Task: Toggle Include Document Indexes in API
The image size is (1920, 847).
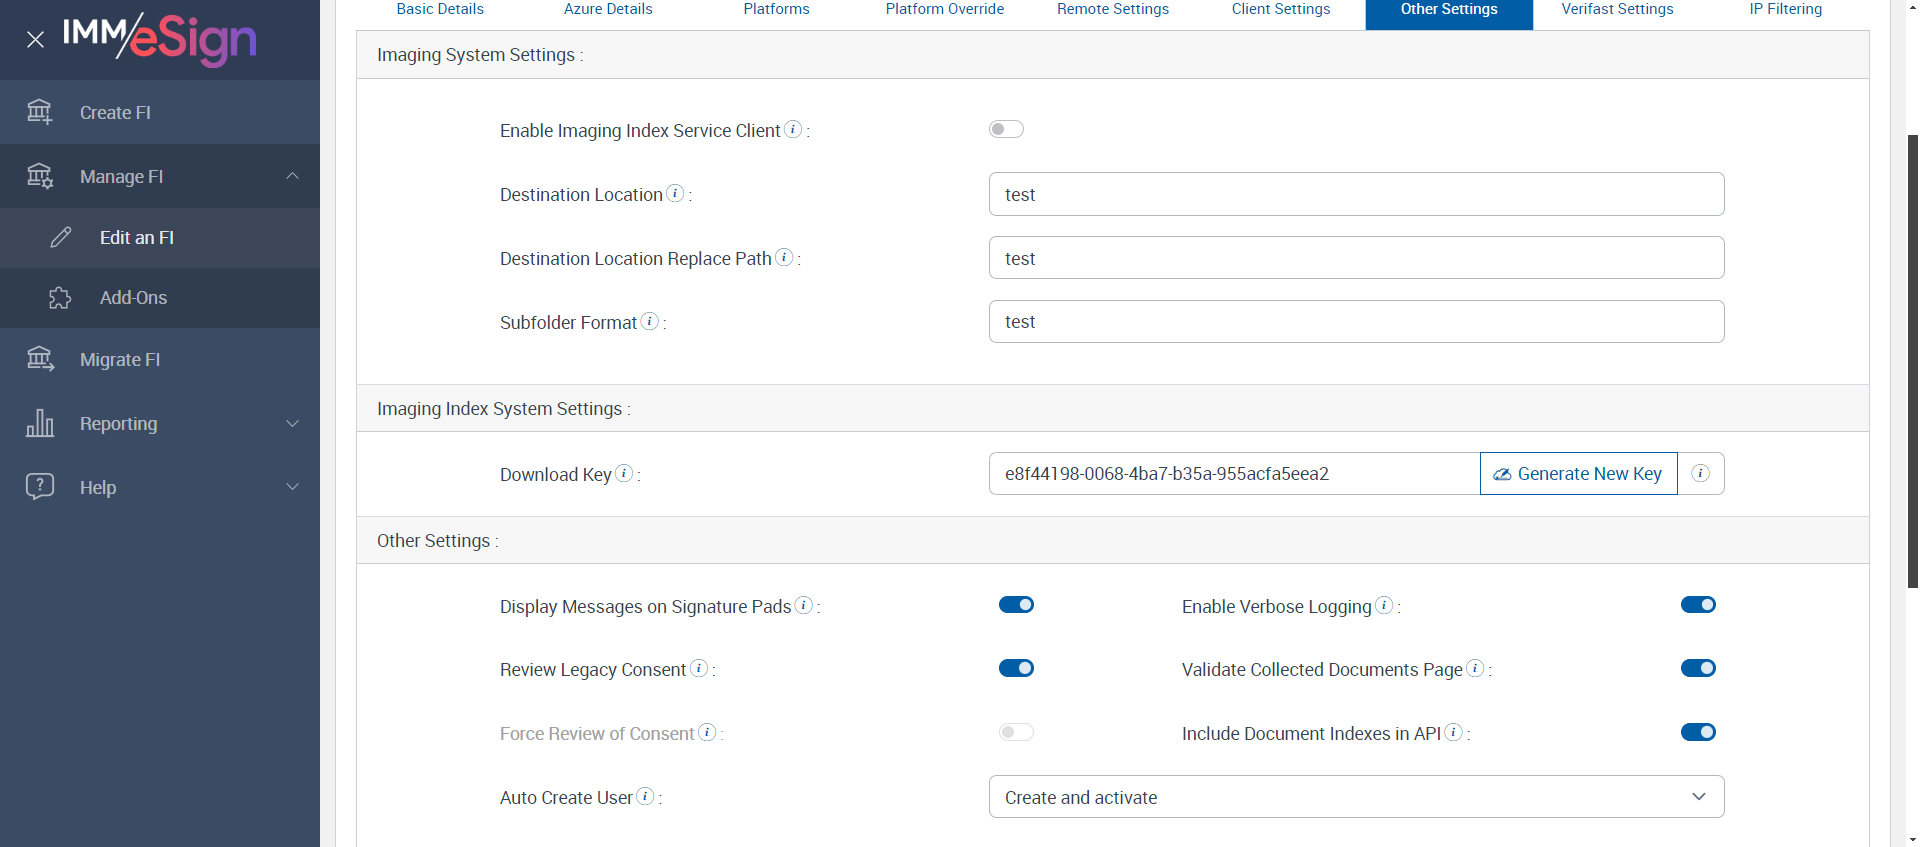Action: (1698, 732)
